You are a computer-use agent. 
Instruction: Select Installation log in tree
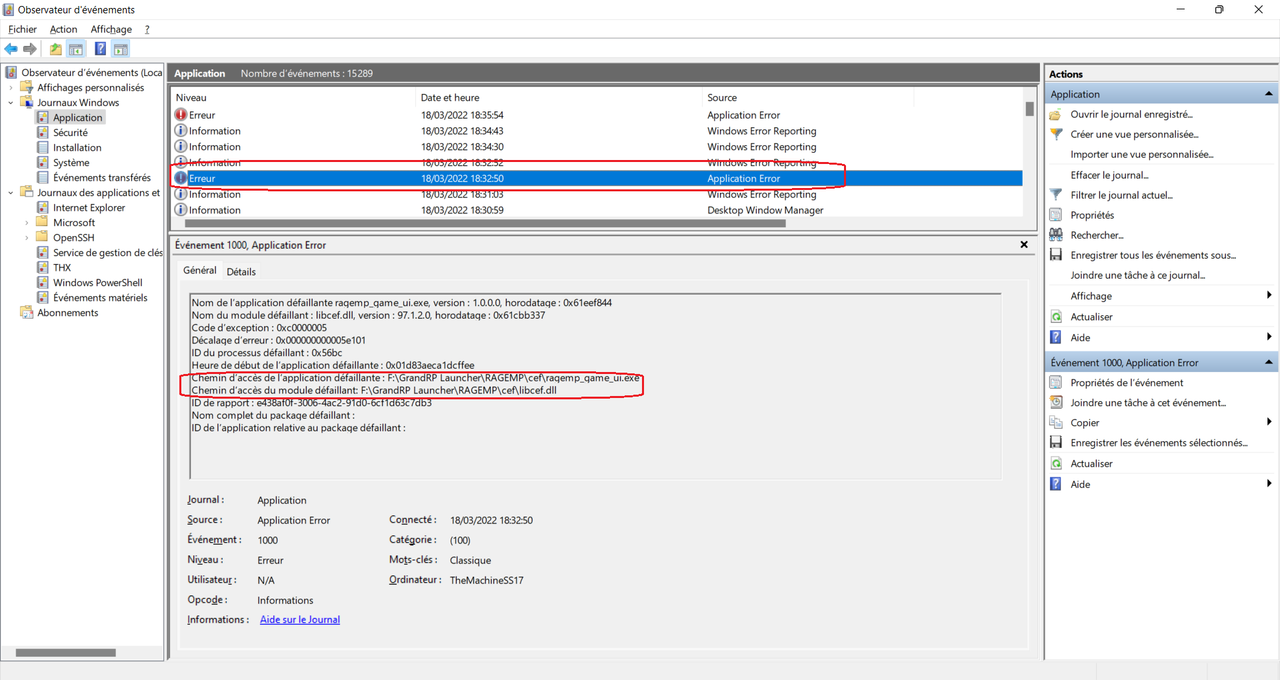[x=77, y=147]
